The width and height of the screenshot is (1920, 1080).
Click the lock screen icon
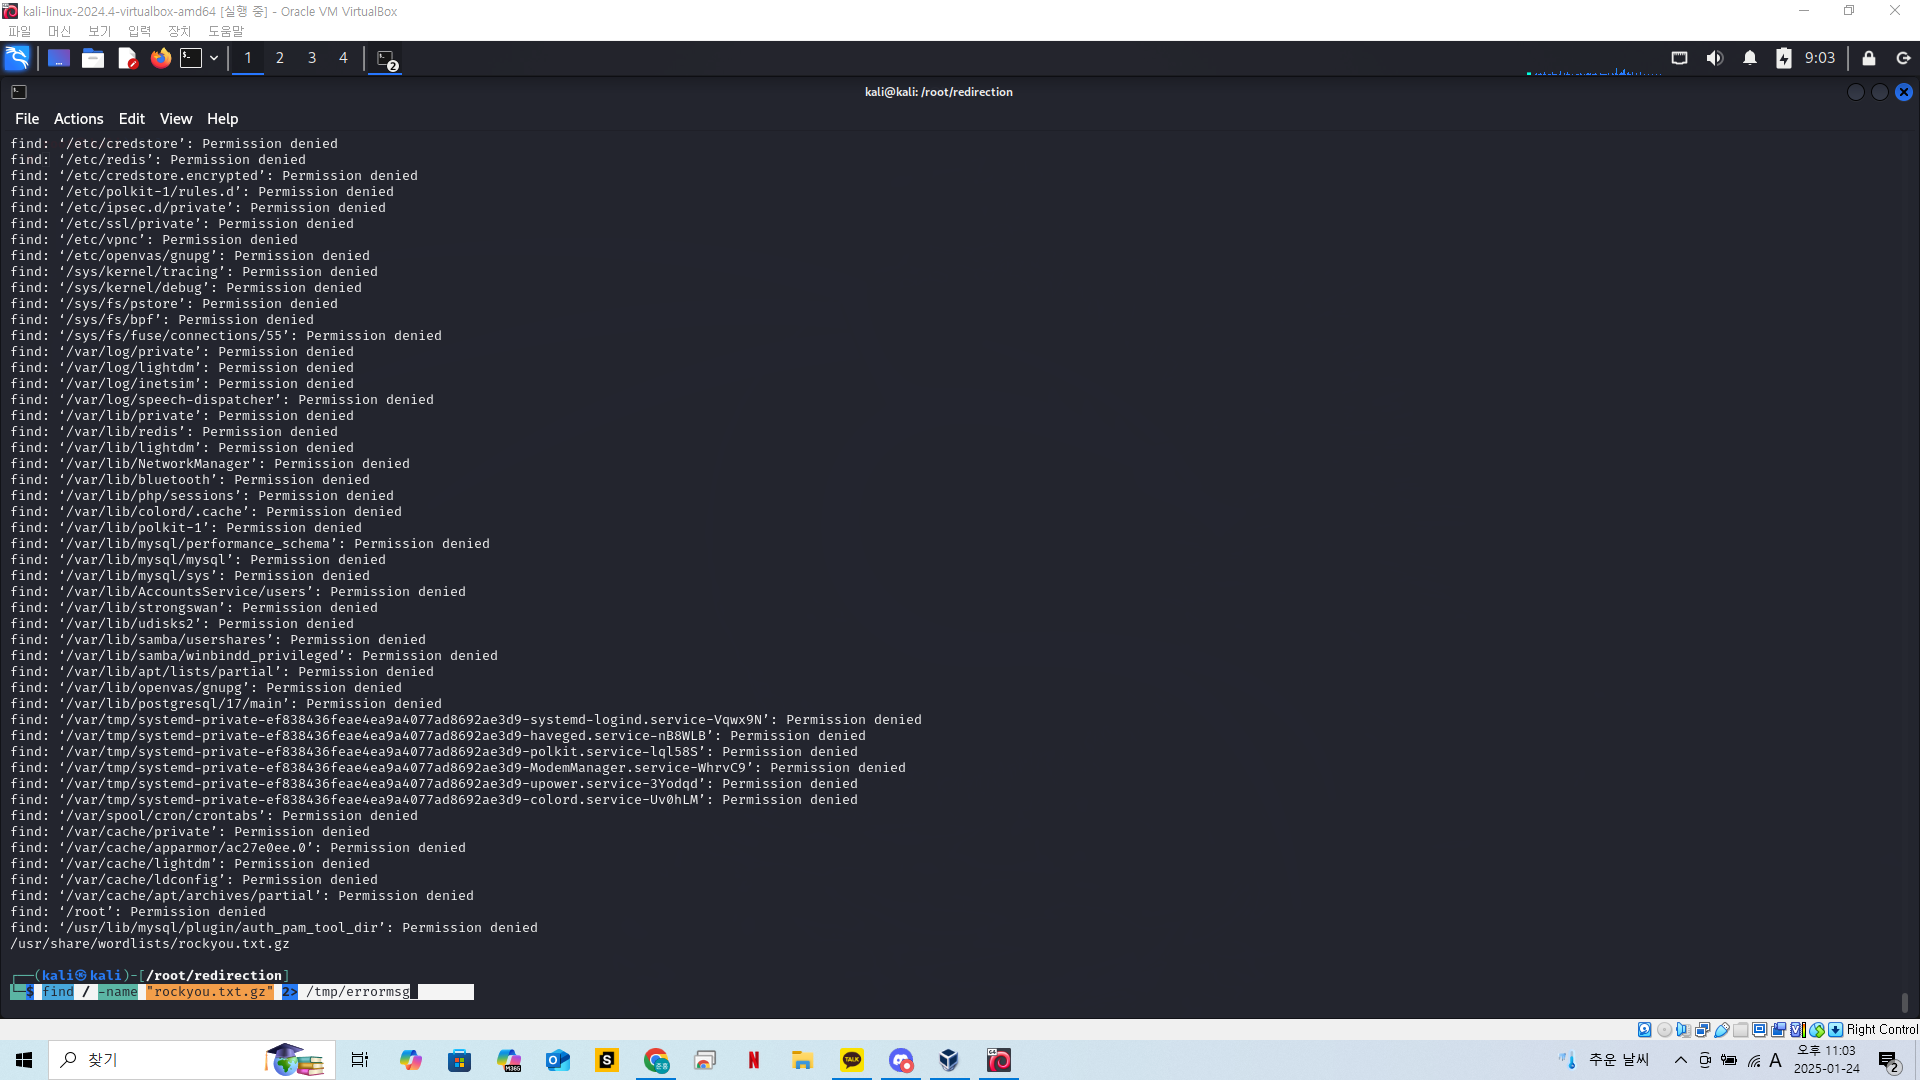[x=1868, y=58]
